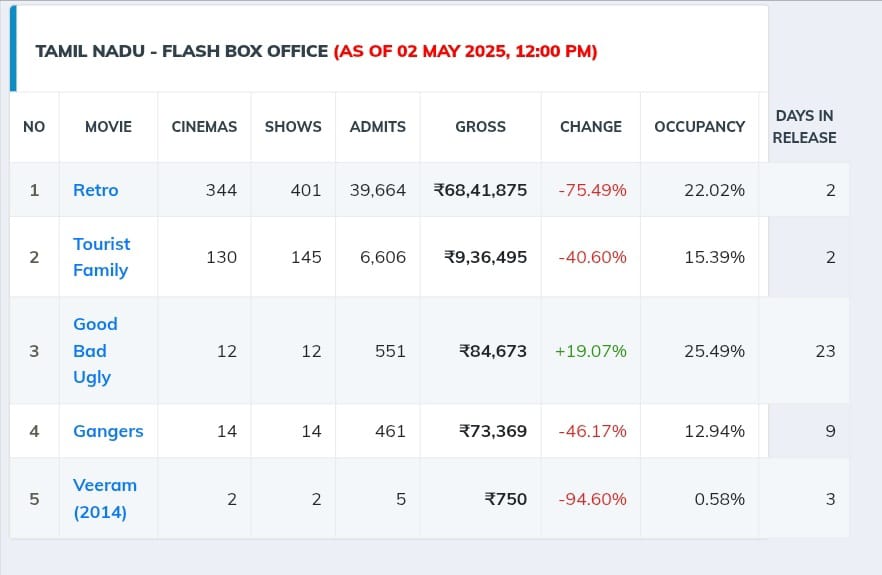Click the NO column header
This screenshot has width=882, height=575.
(34, 127)
